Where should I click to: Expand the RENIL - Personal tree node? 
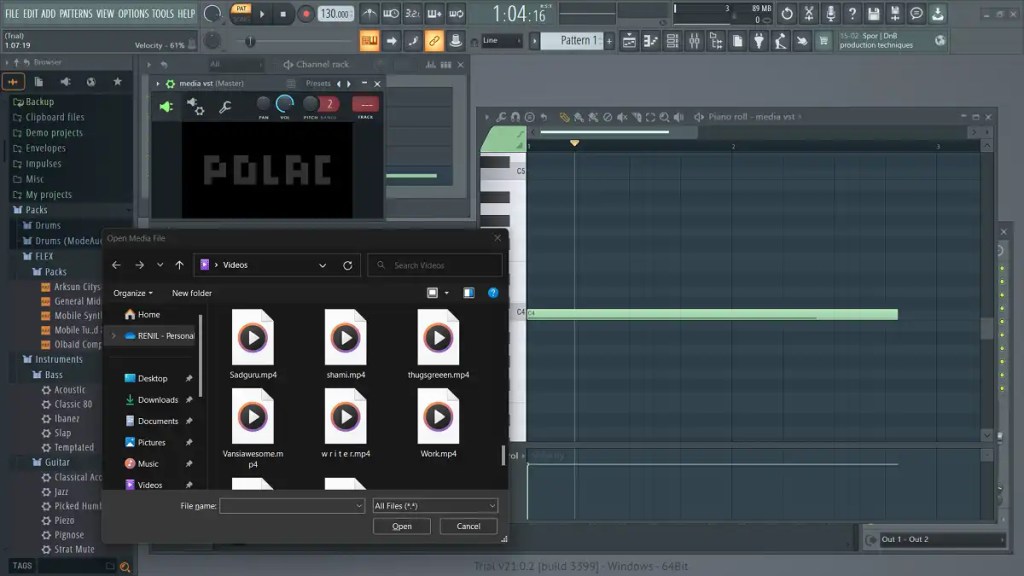pyautogui.click(x=114, y=336)
